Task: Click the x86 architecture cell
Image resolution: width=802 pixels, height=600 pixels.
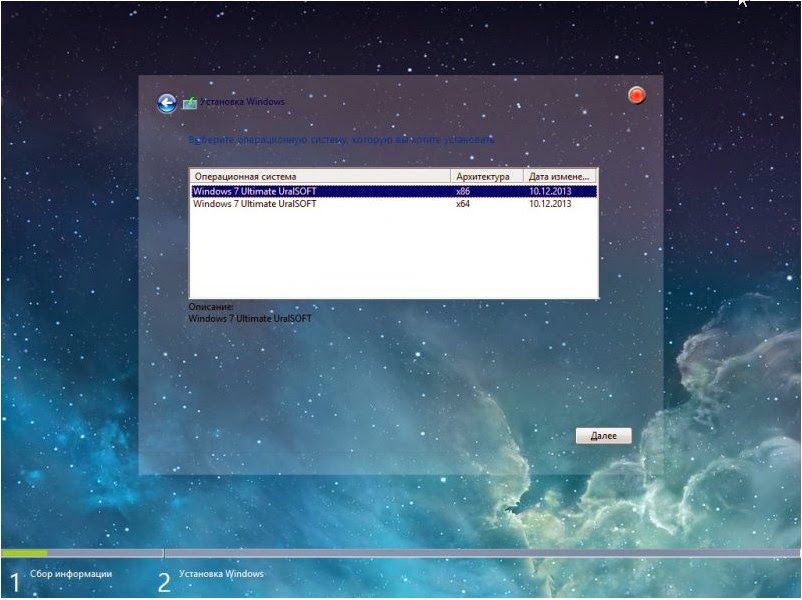Action: (463, 191)
